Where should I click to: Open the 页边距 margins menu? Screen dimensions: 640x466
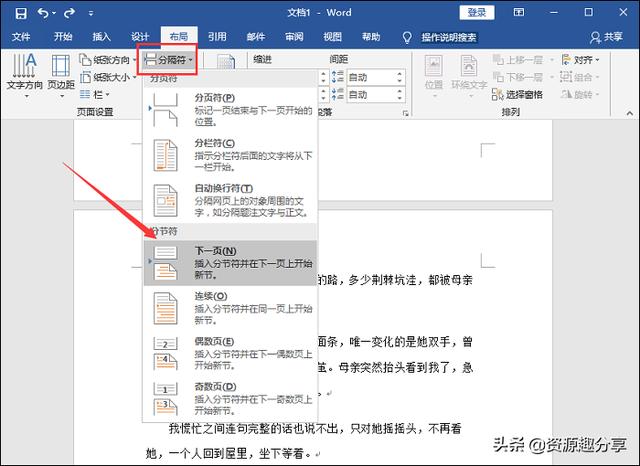click(x=61, y=76)
